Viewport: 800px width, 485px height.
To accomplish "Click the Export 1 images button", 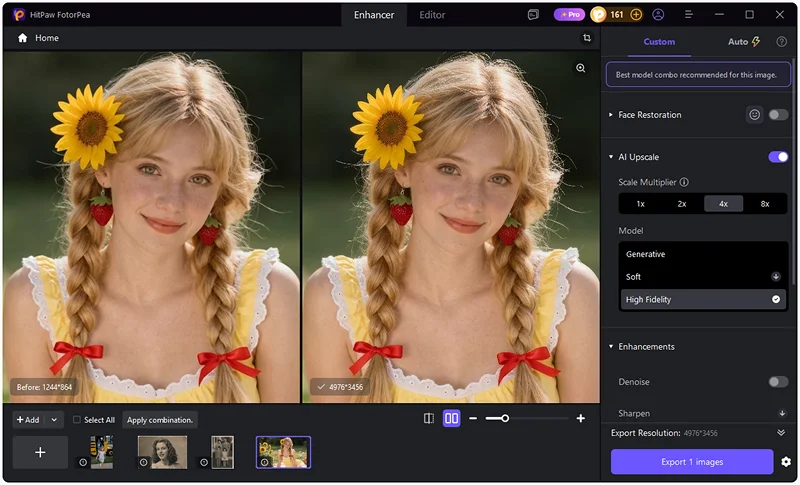I will pos(692,462).
